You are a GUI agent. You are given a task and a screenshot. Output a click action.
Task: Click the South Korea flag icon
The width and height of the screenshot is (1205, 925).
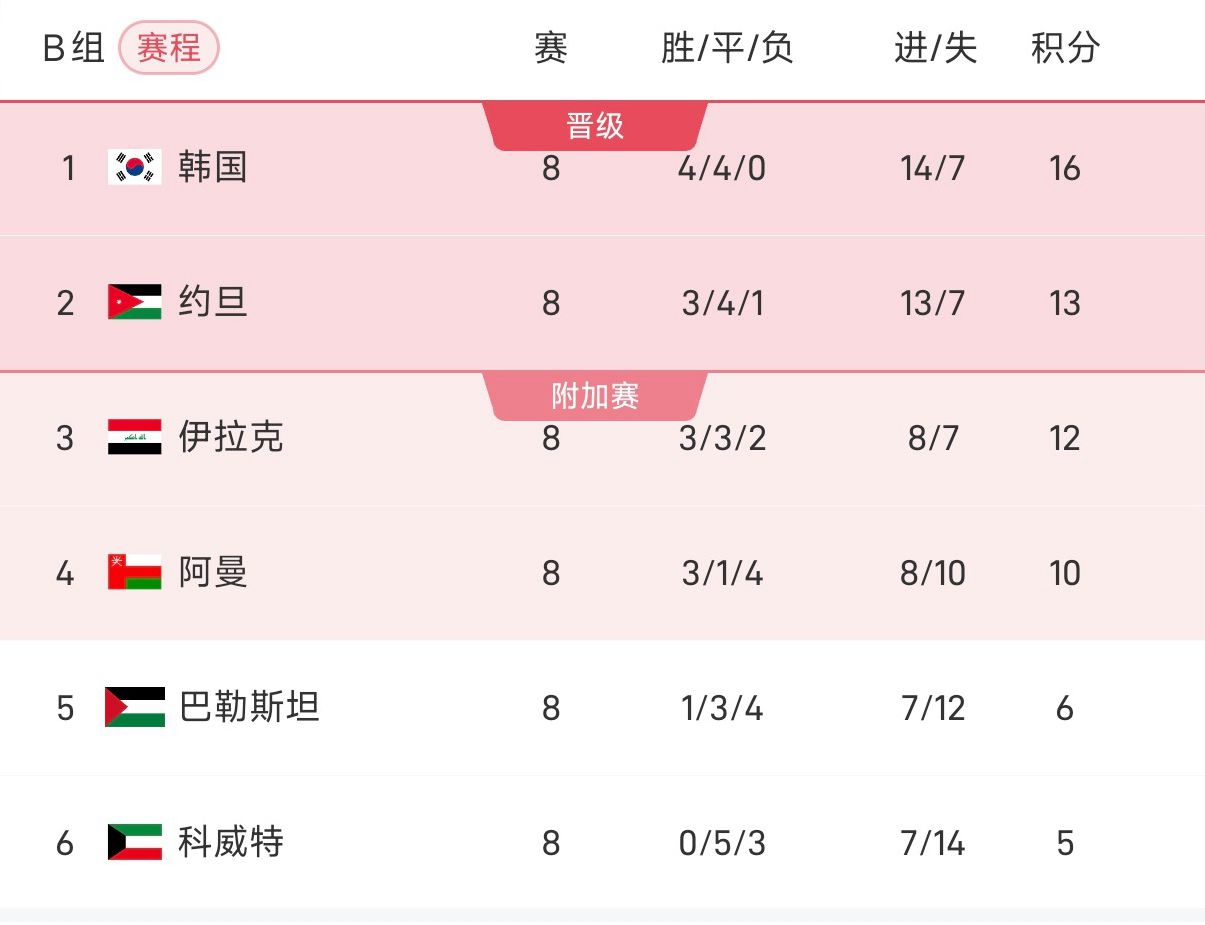[133, 168]
